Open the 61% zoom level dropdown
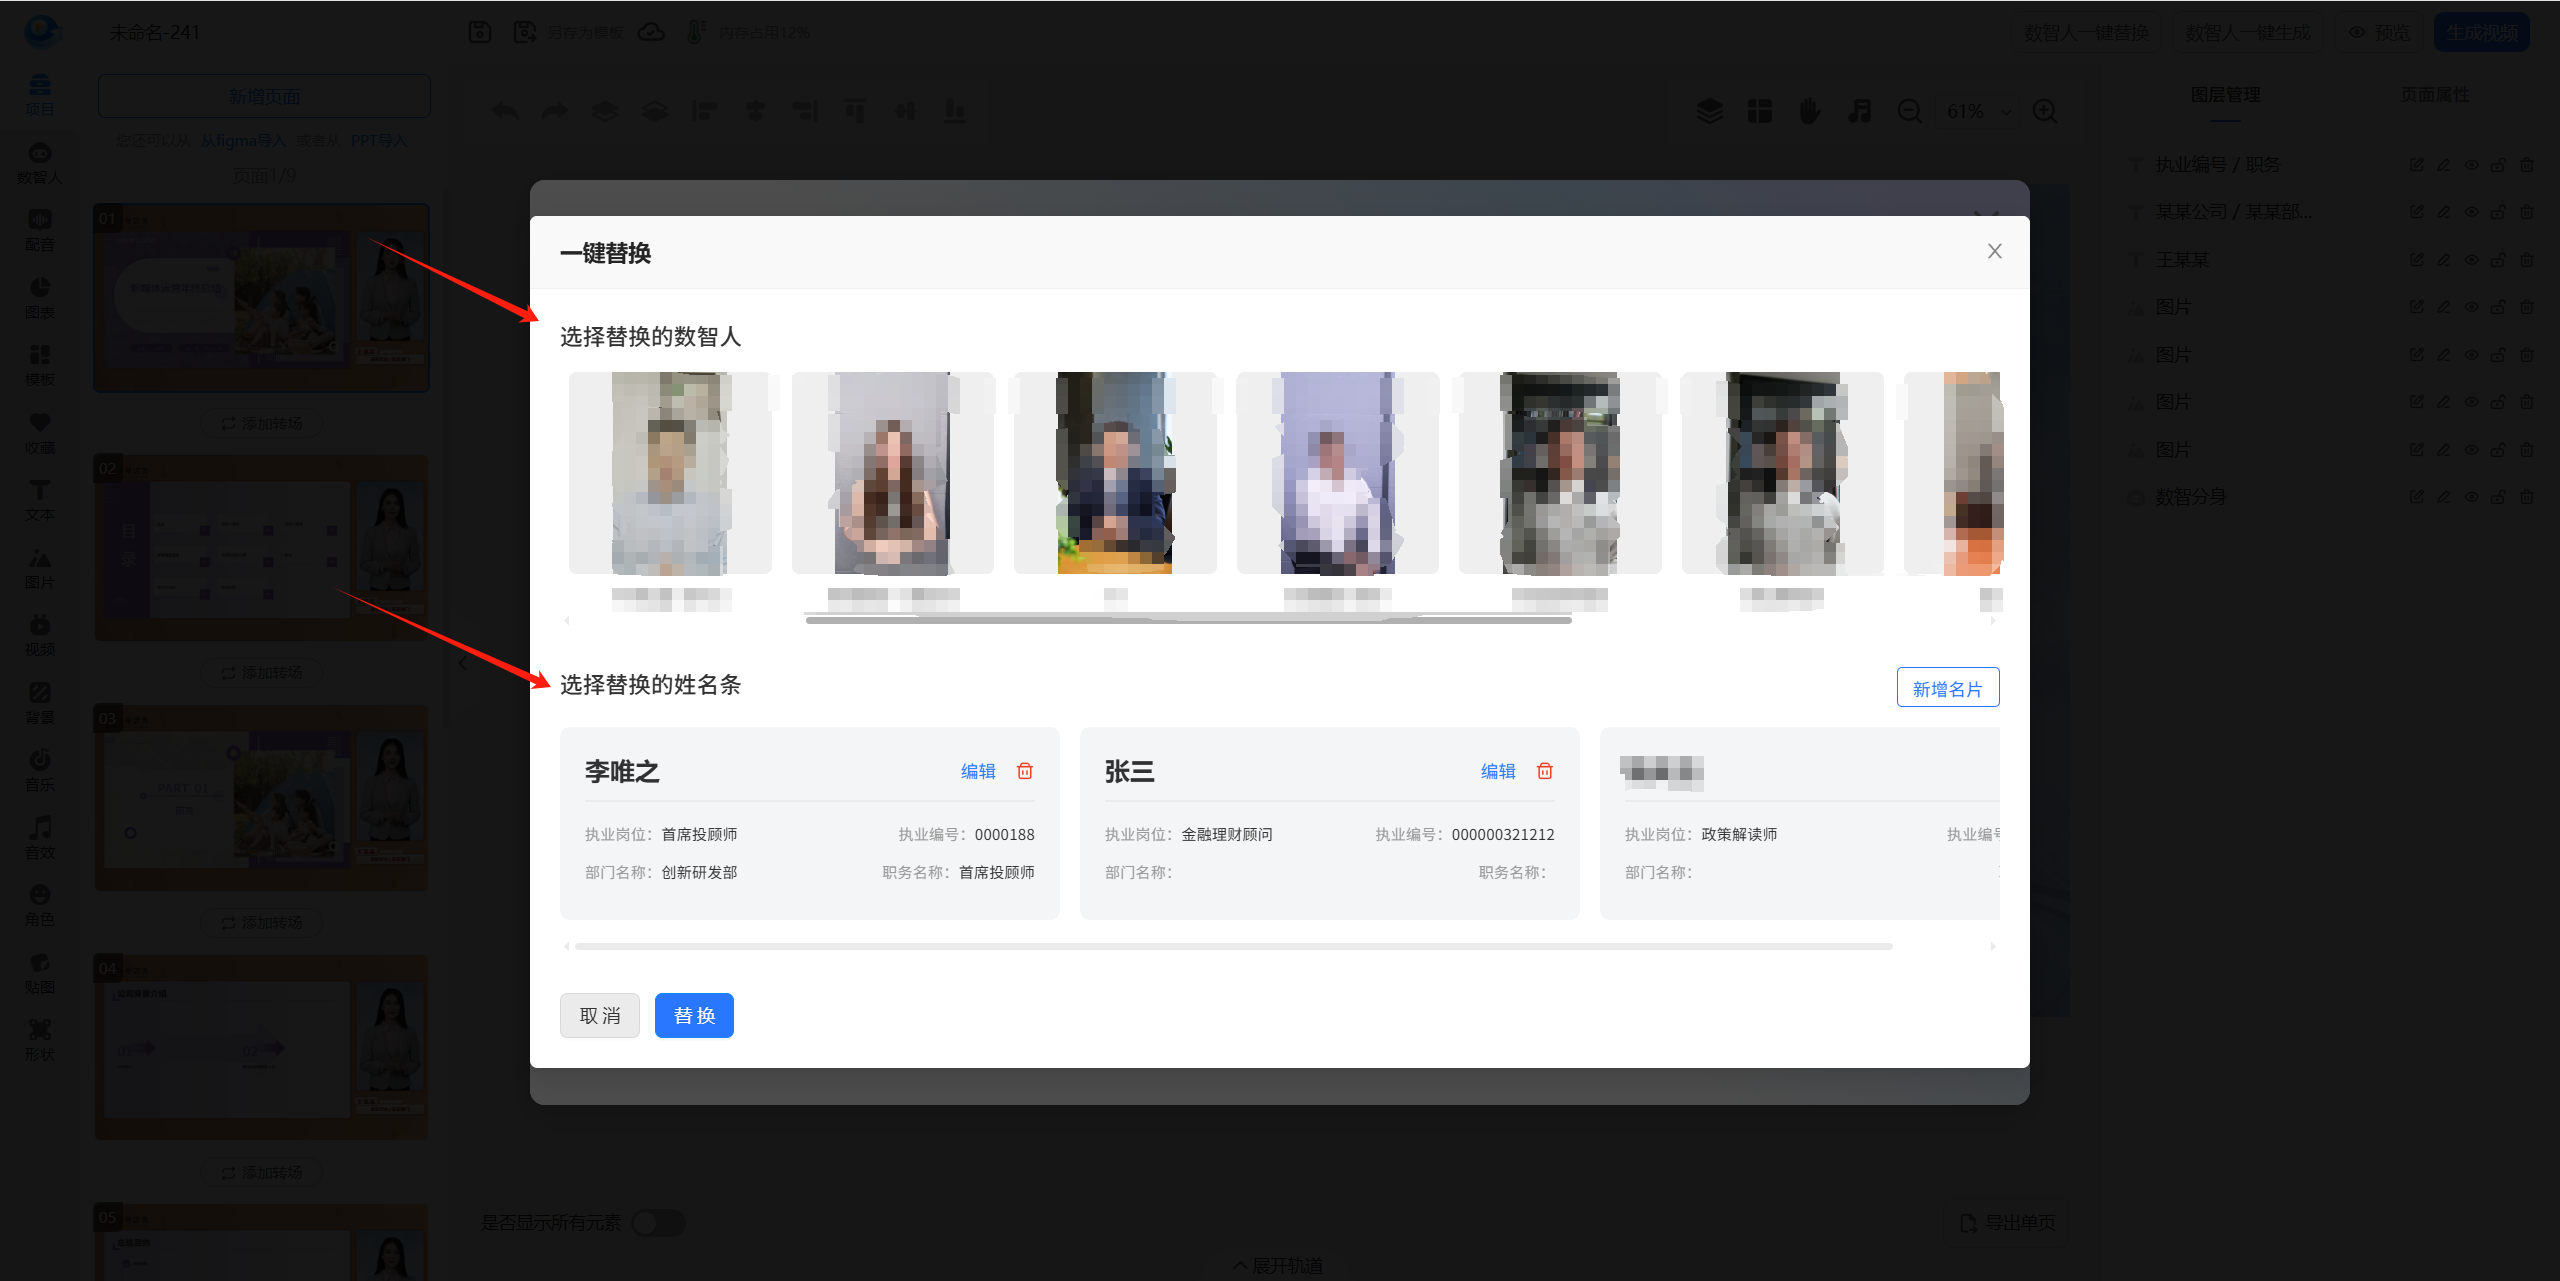 (x=1977, y=111)
